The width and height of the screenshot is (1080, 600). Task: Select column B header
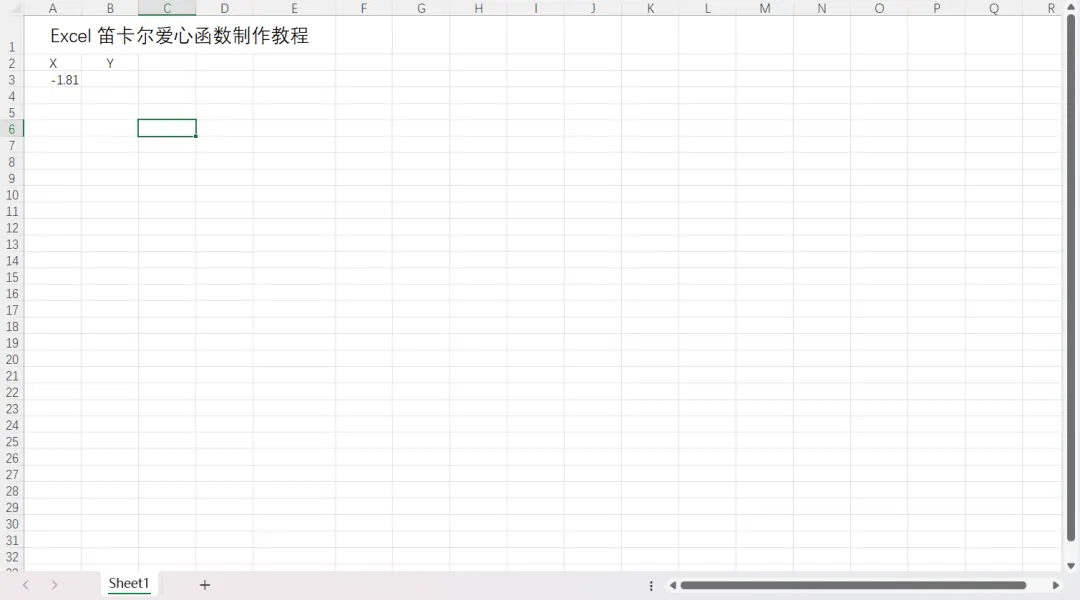(110, 8)
